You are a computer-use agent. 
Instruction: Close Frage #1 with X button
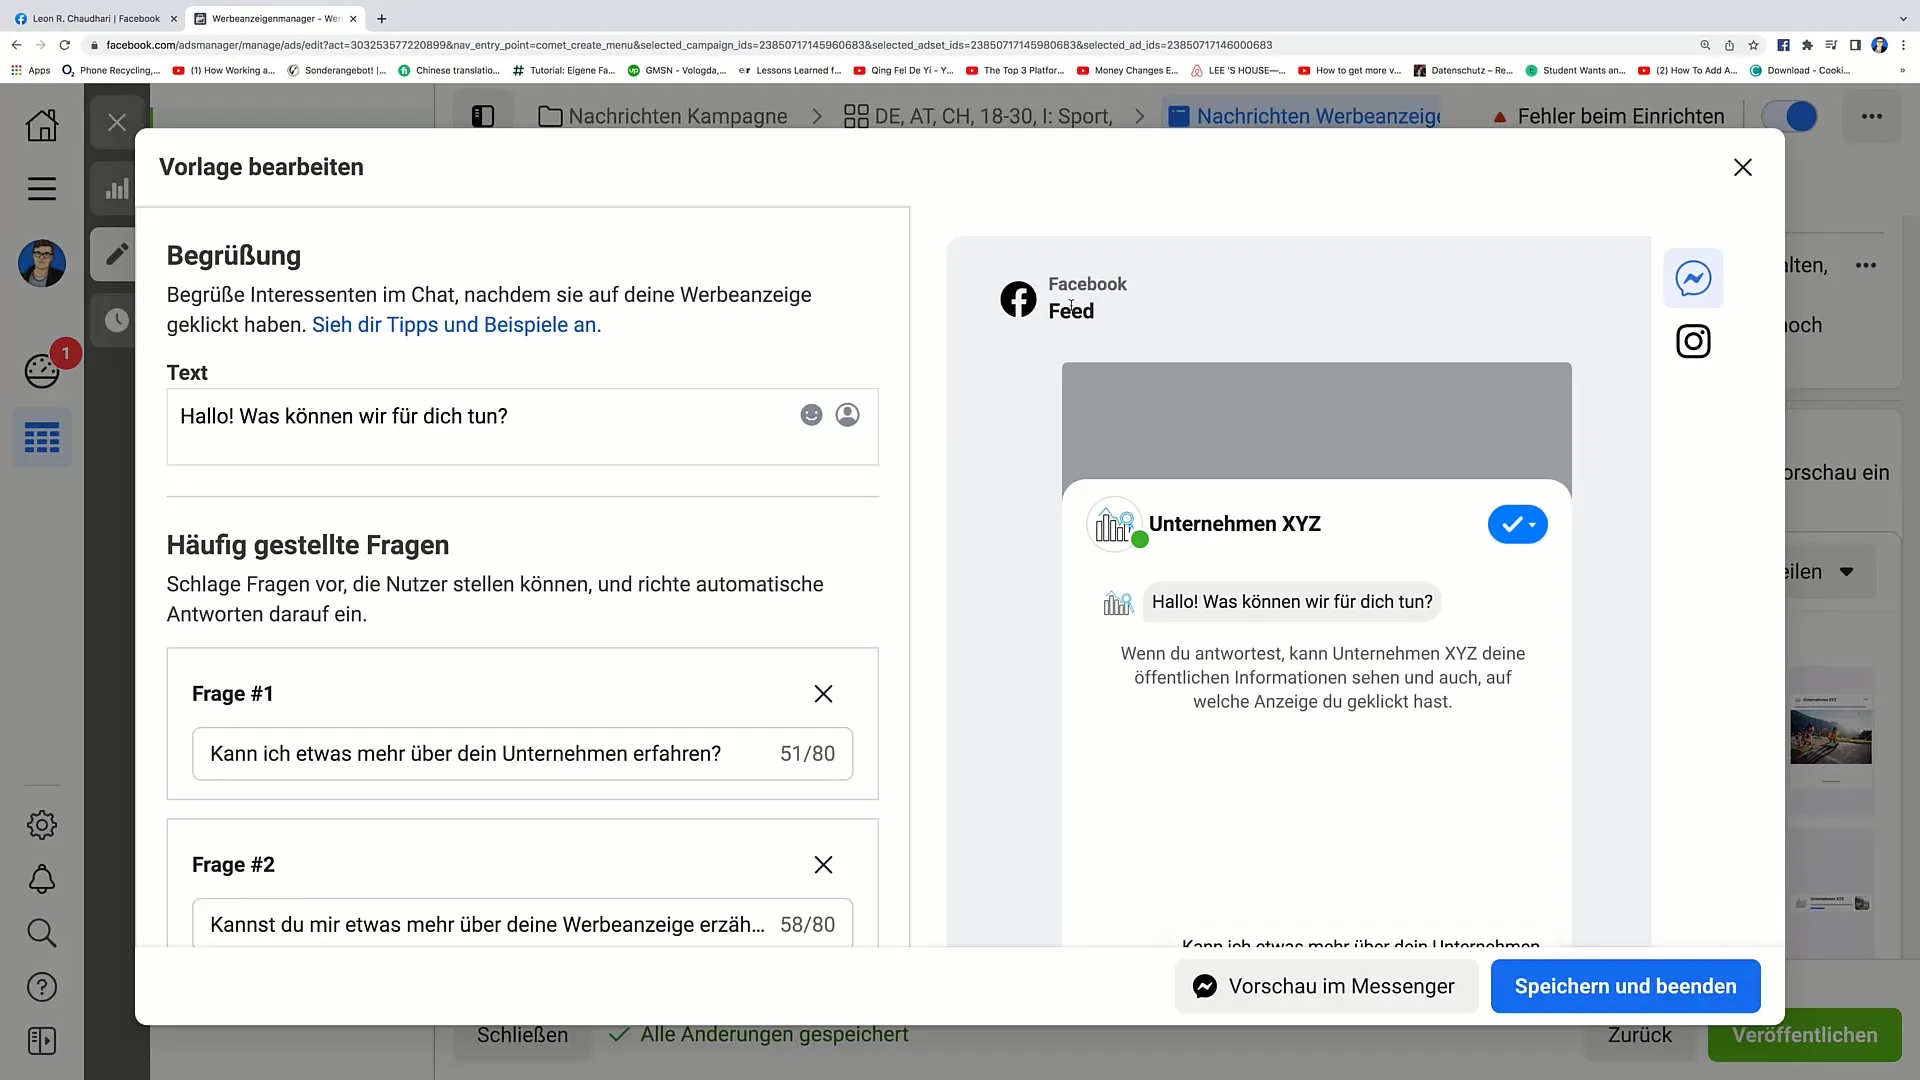point(823,694)
